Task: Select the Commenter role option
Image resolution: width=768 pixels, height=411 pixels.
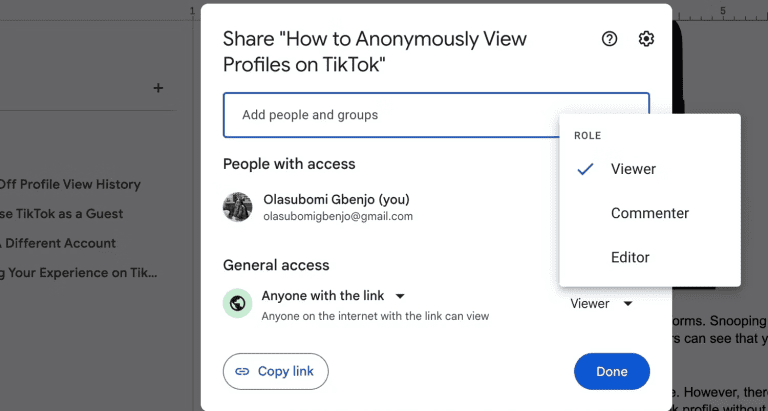Action: [650, 213]
